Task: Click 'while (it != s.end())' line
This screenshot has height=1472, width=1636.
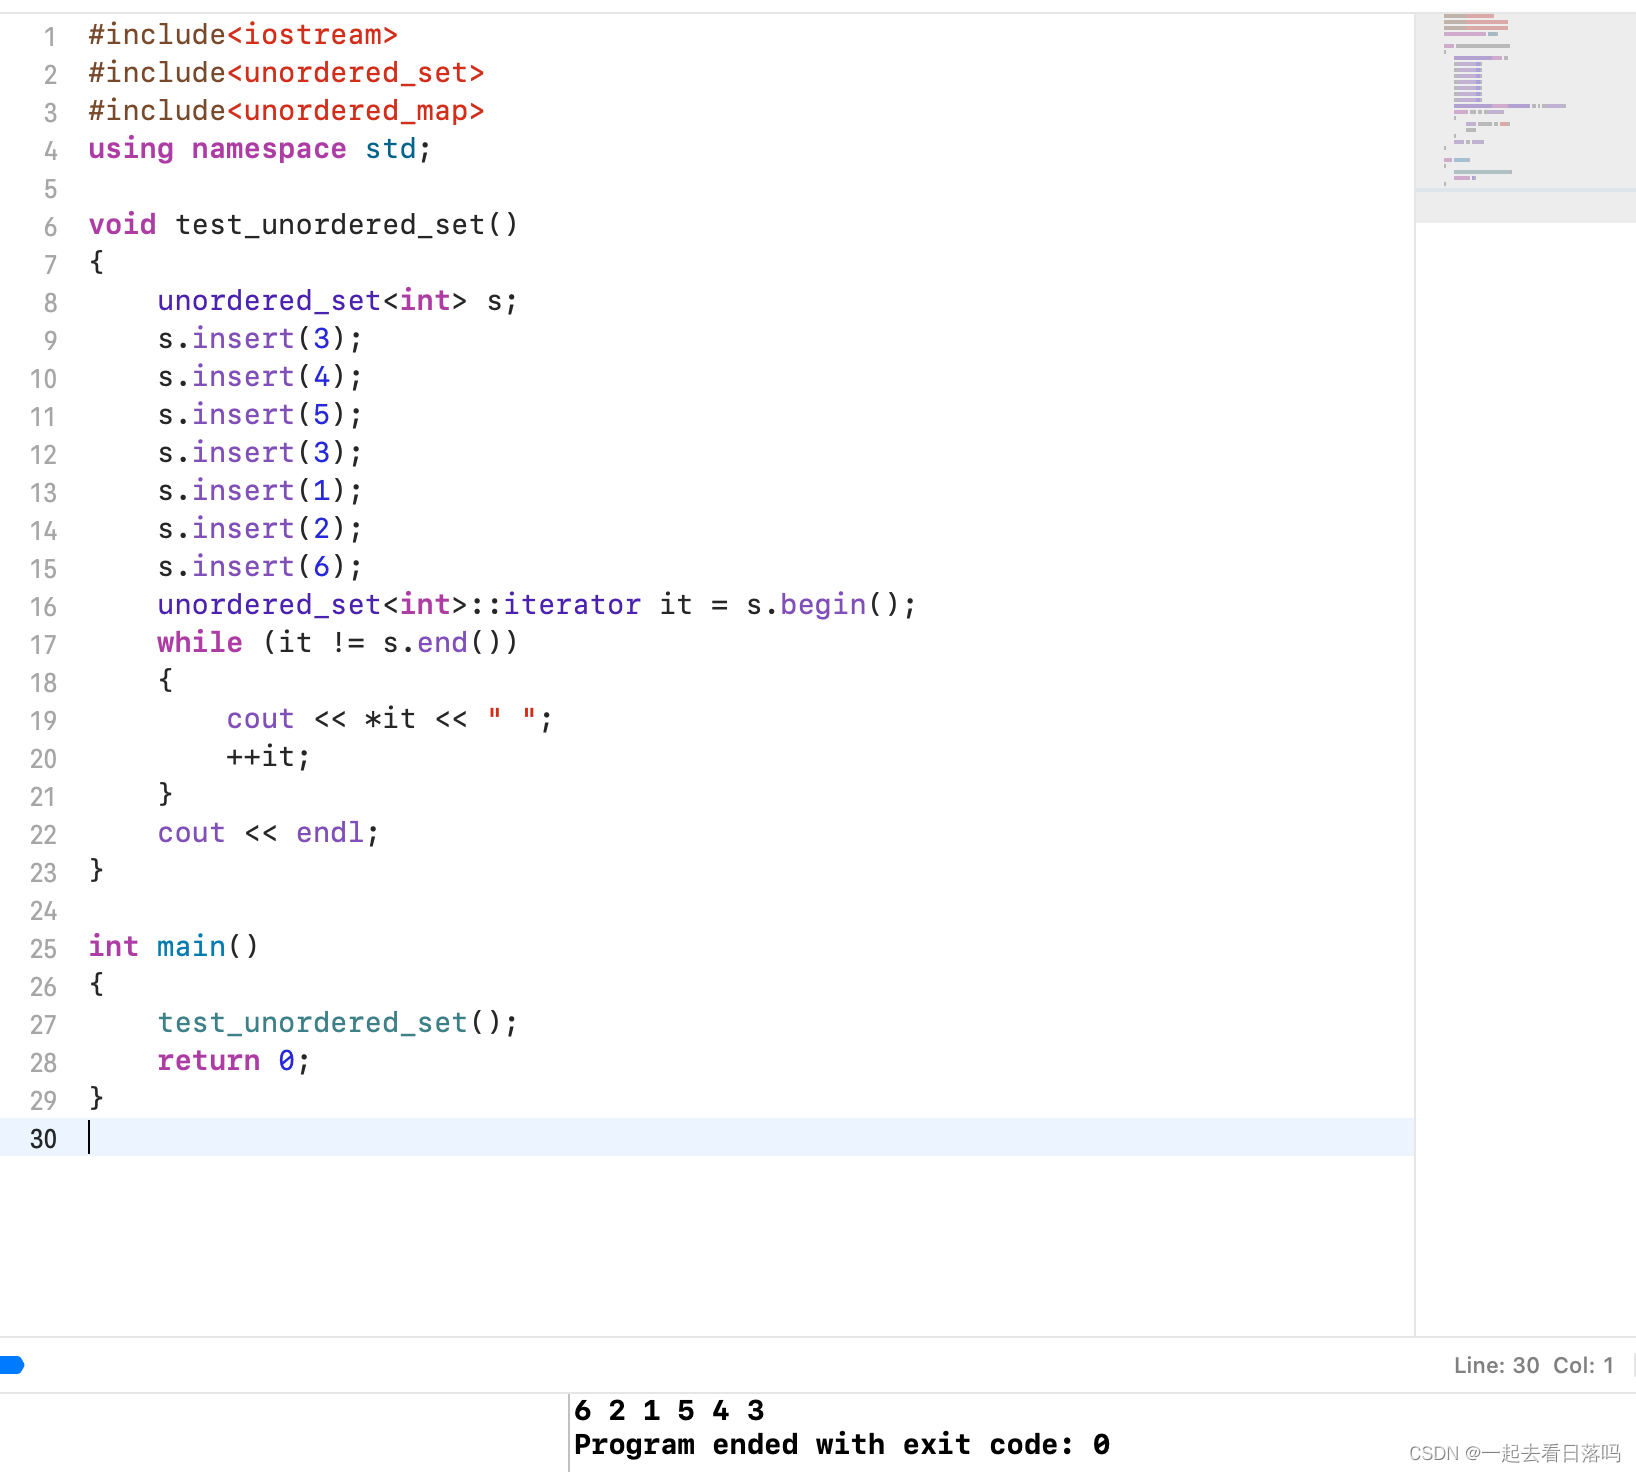Action: 337,643
